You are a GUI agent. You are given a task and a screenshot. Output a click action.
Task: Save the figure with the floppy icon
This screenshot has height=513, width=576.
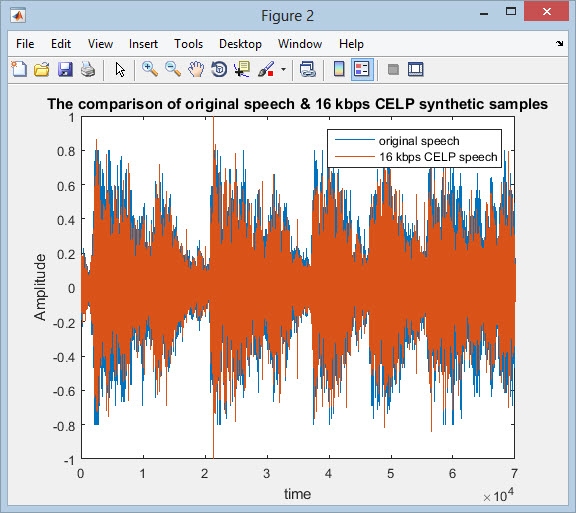click(x=65, y=69)
